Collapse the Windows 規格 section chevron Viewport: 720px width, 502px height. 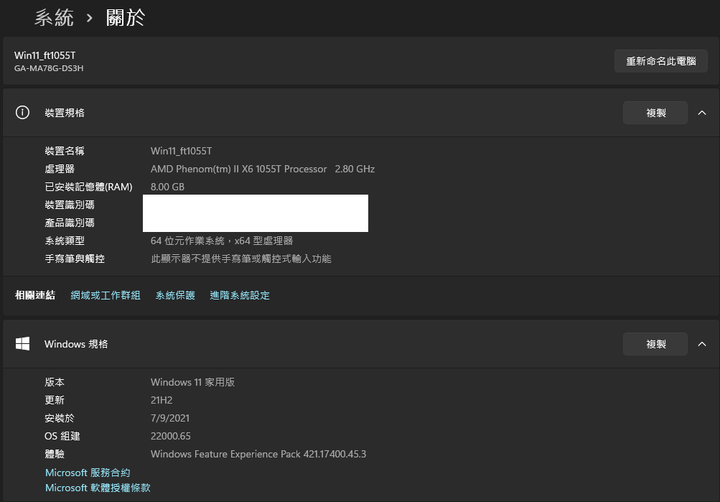pos(702,344)
